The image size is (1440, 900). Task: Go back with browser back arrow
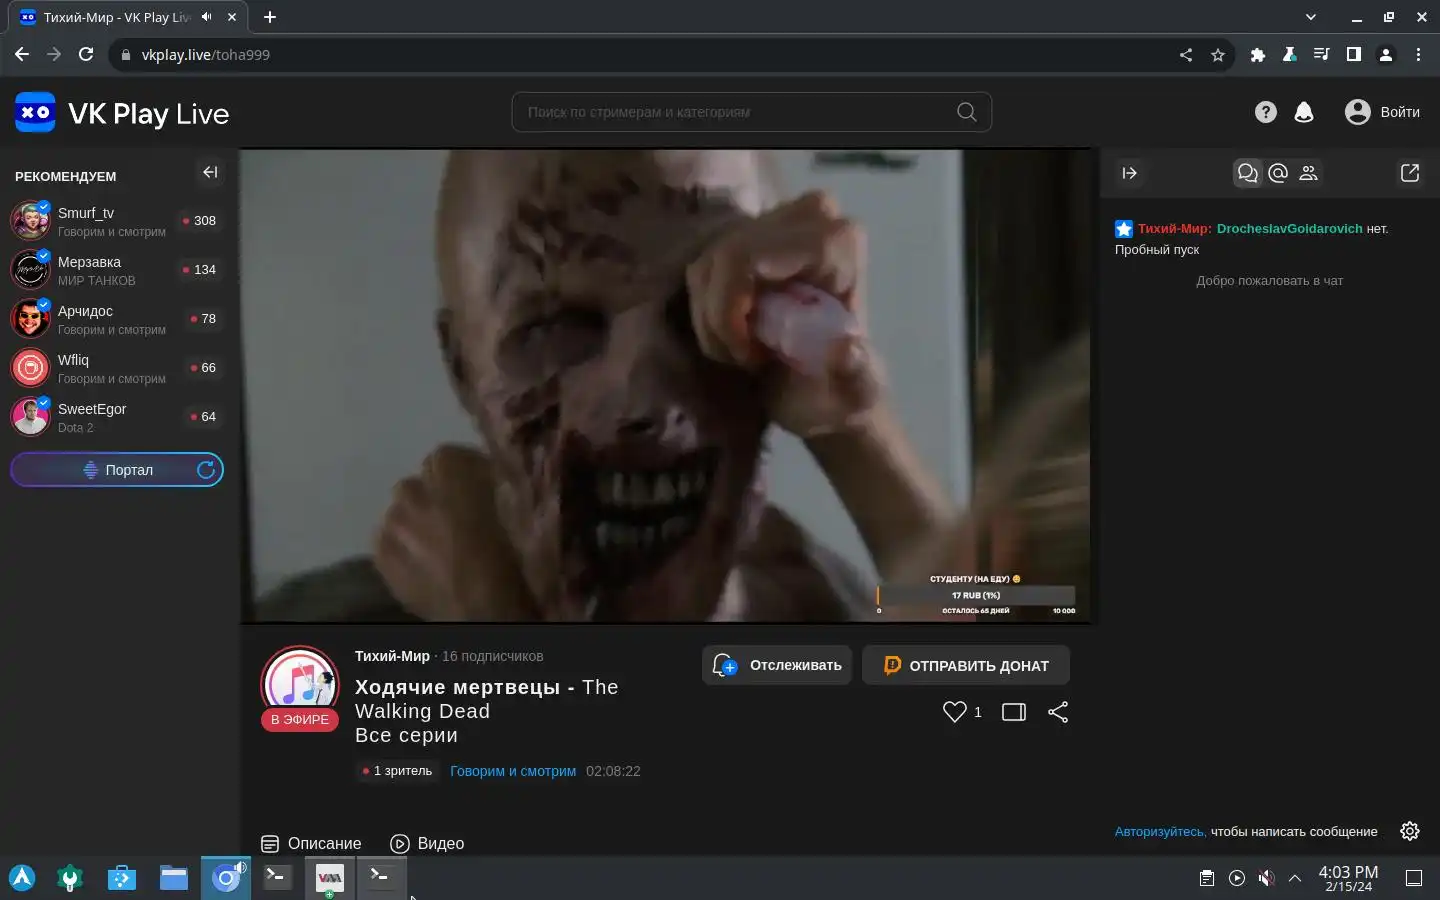point(22,55)
